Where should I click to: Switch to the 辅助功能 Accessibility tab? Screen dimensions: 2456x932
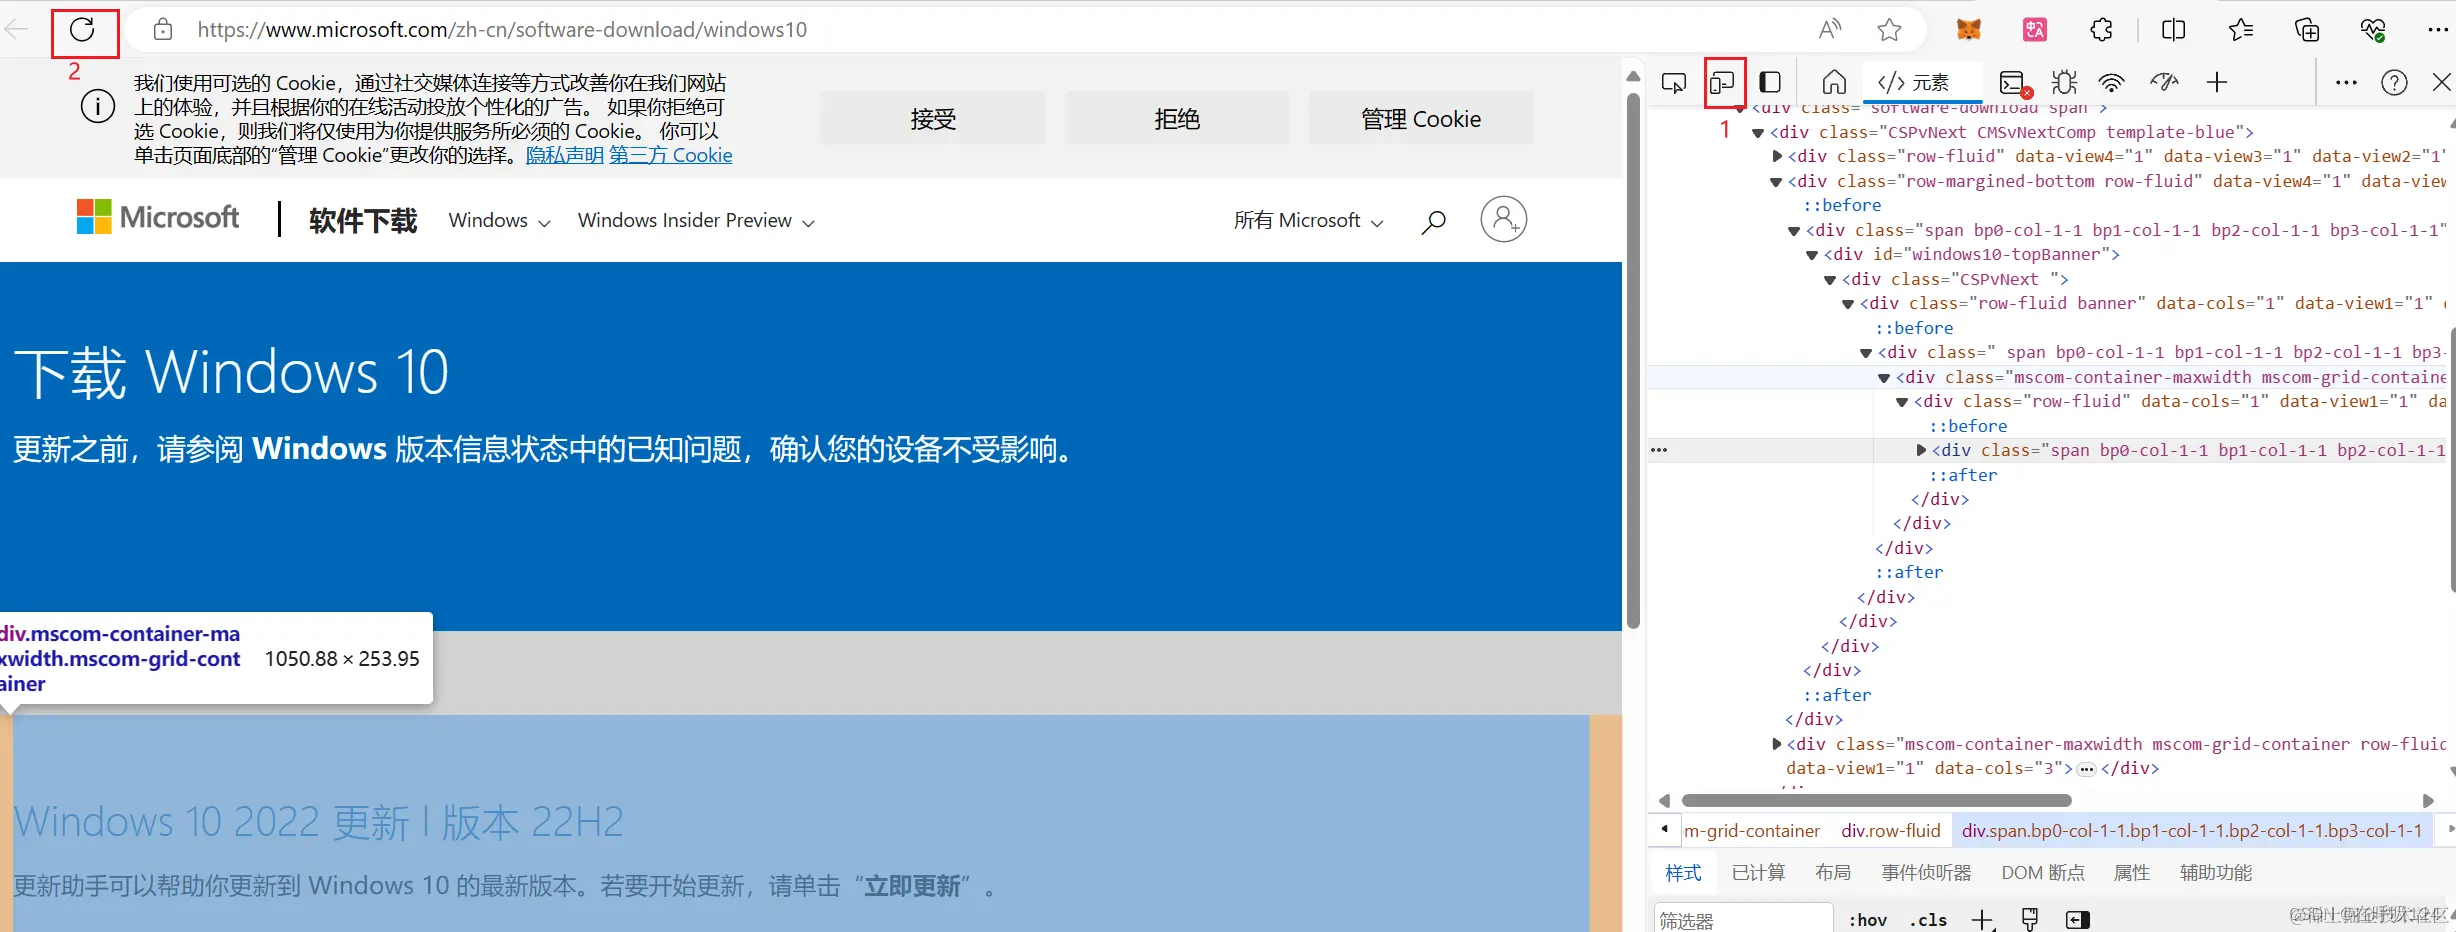tap(2216, 873)
